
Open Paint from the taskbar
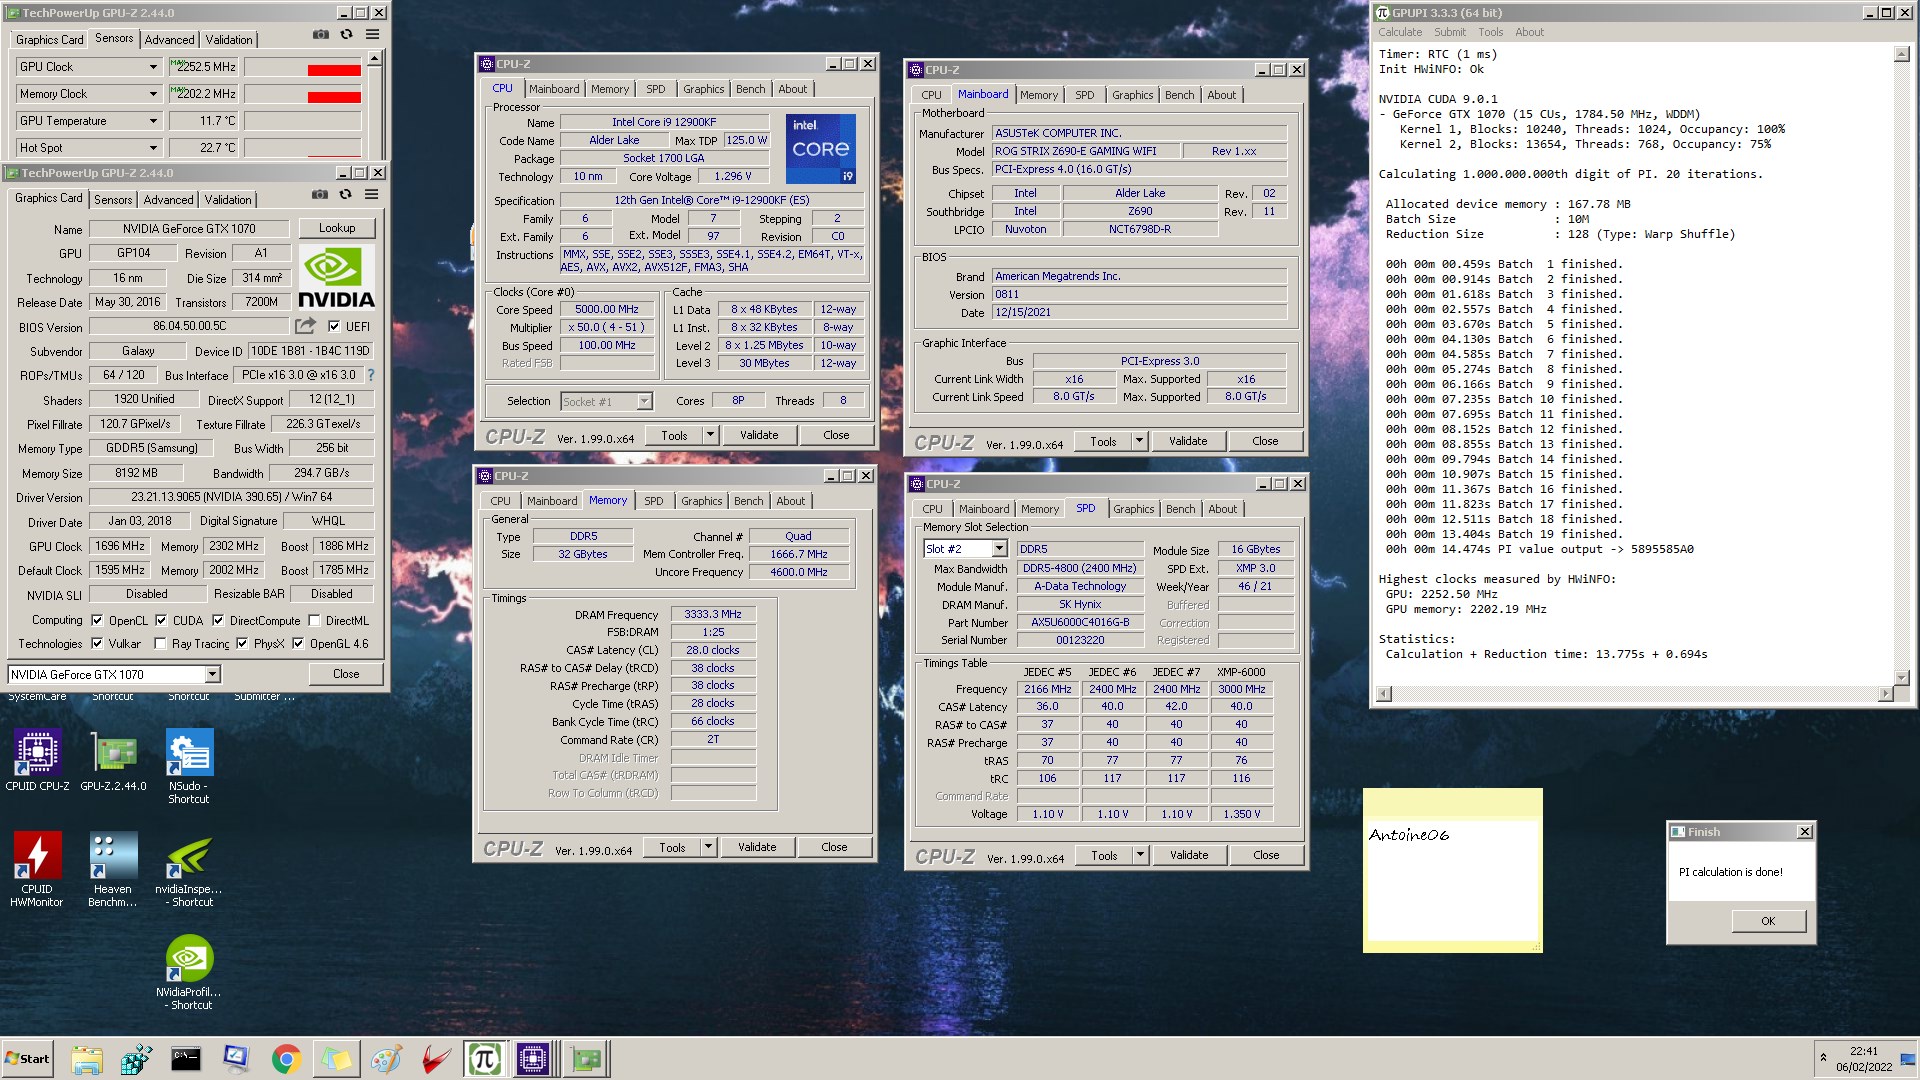[386, 1059]
